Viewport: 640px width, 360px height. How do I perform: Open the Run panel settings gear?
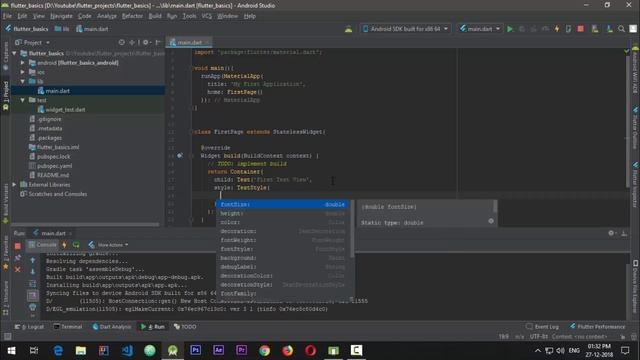pos(611,233)
